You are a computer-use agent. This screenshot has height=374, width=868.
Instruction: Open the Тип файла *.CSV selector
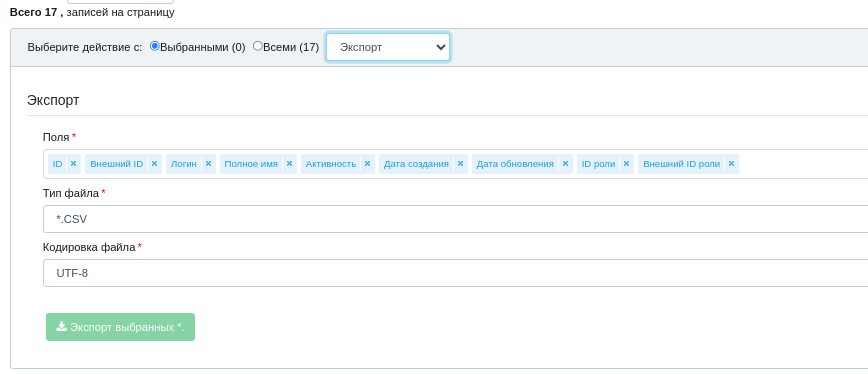(x=455, y=219)
